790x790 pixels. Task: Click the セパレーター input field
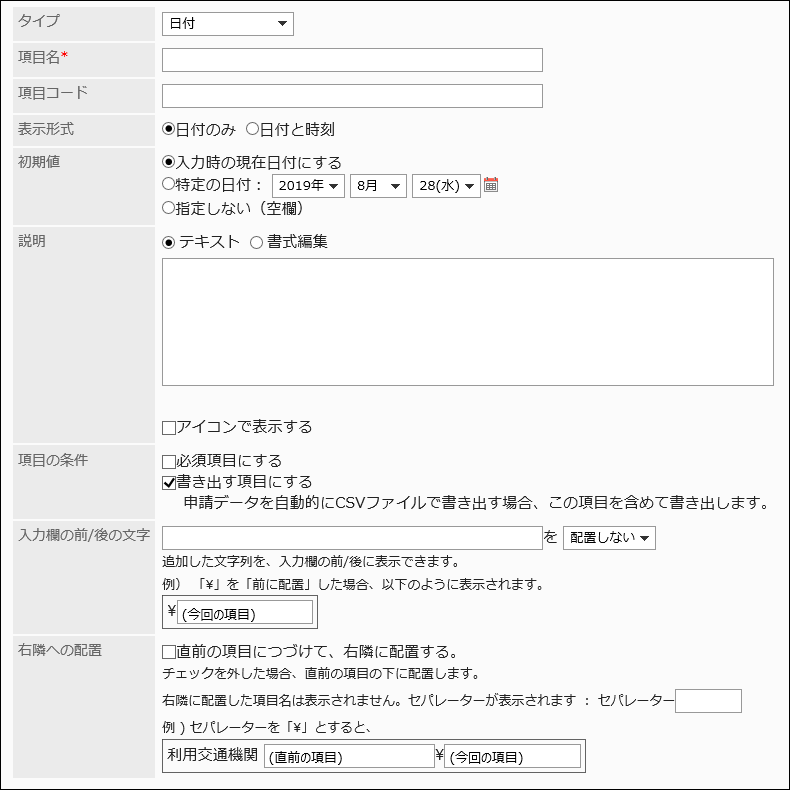pyautogui.click(x=708, y=701)
